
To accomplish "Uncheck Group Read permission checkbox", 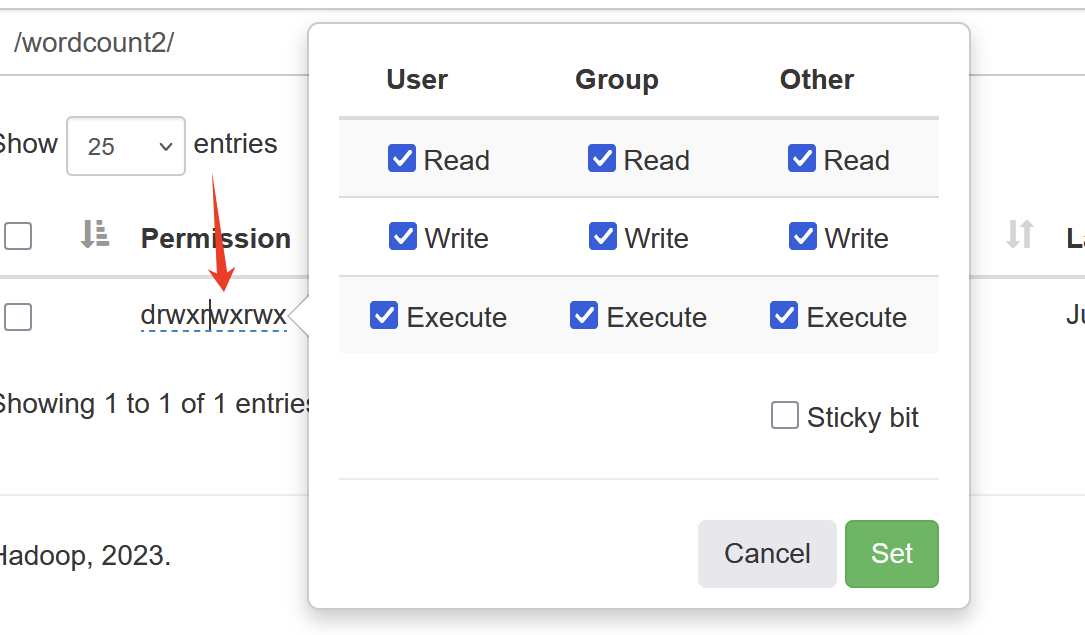I will pos(602,158).
